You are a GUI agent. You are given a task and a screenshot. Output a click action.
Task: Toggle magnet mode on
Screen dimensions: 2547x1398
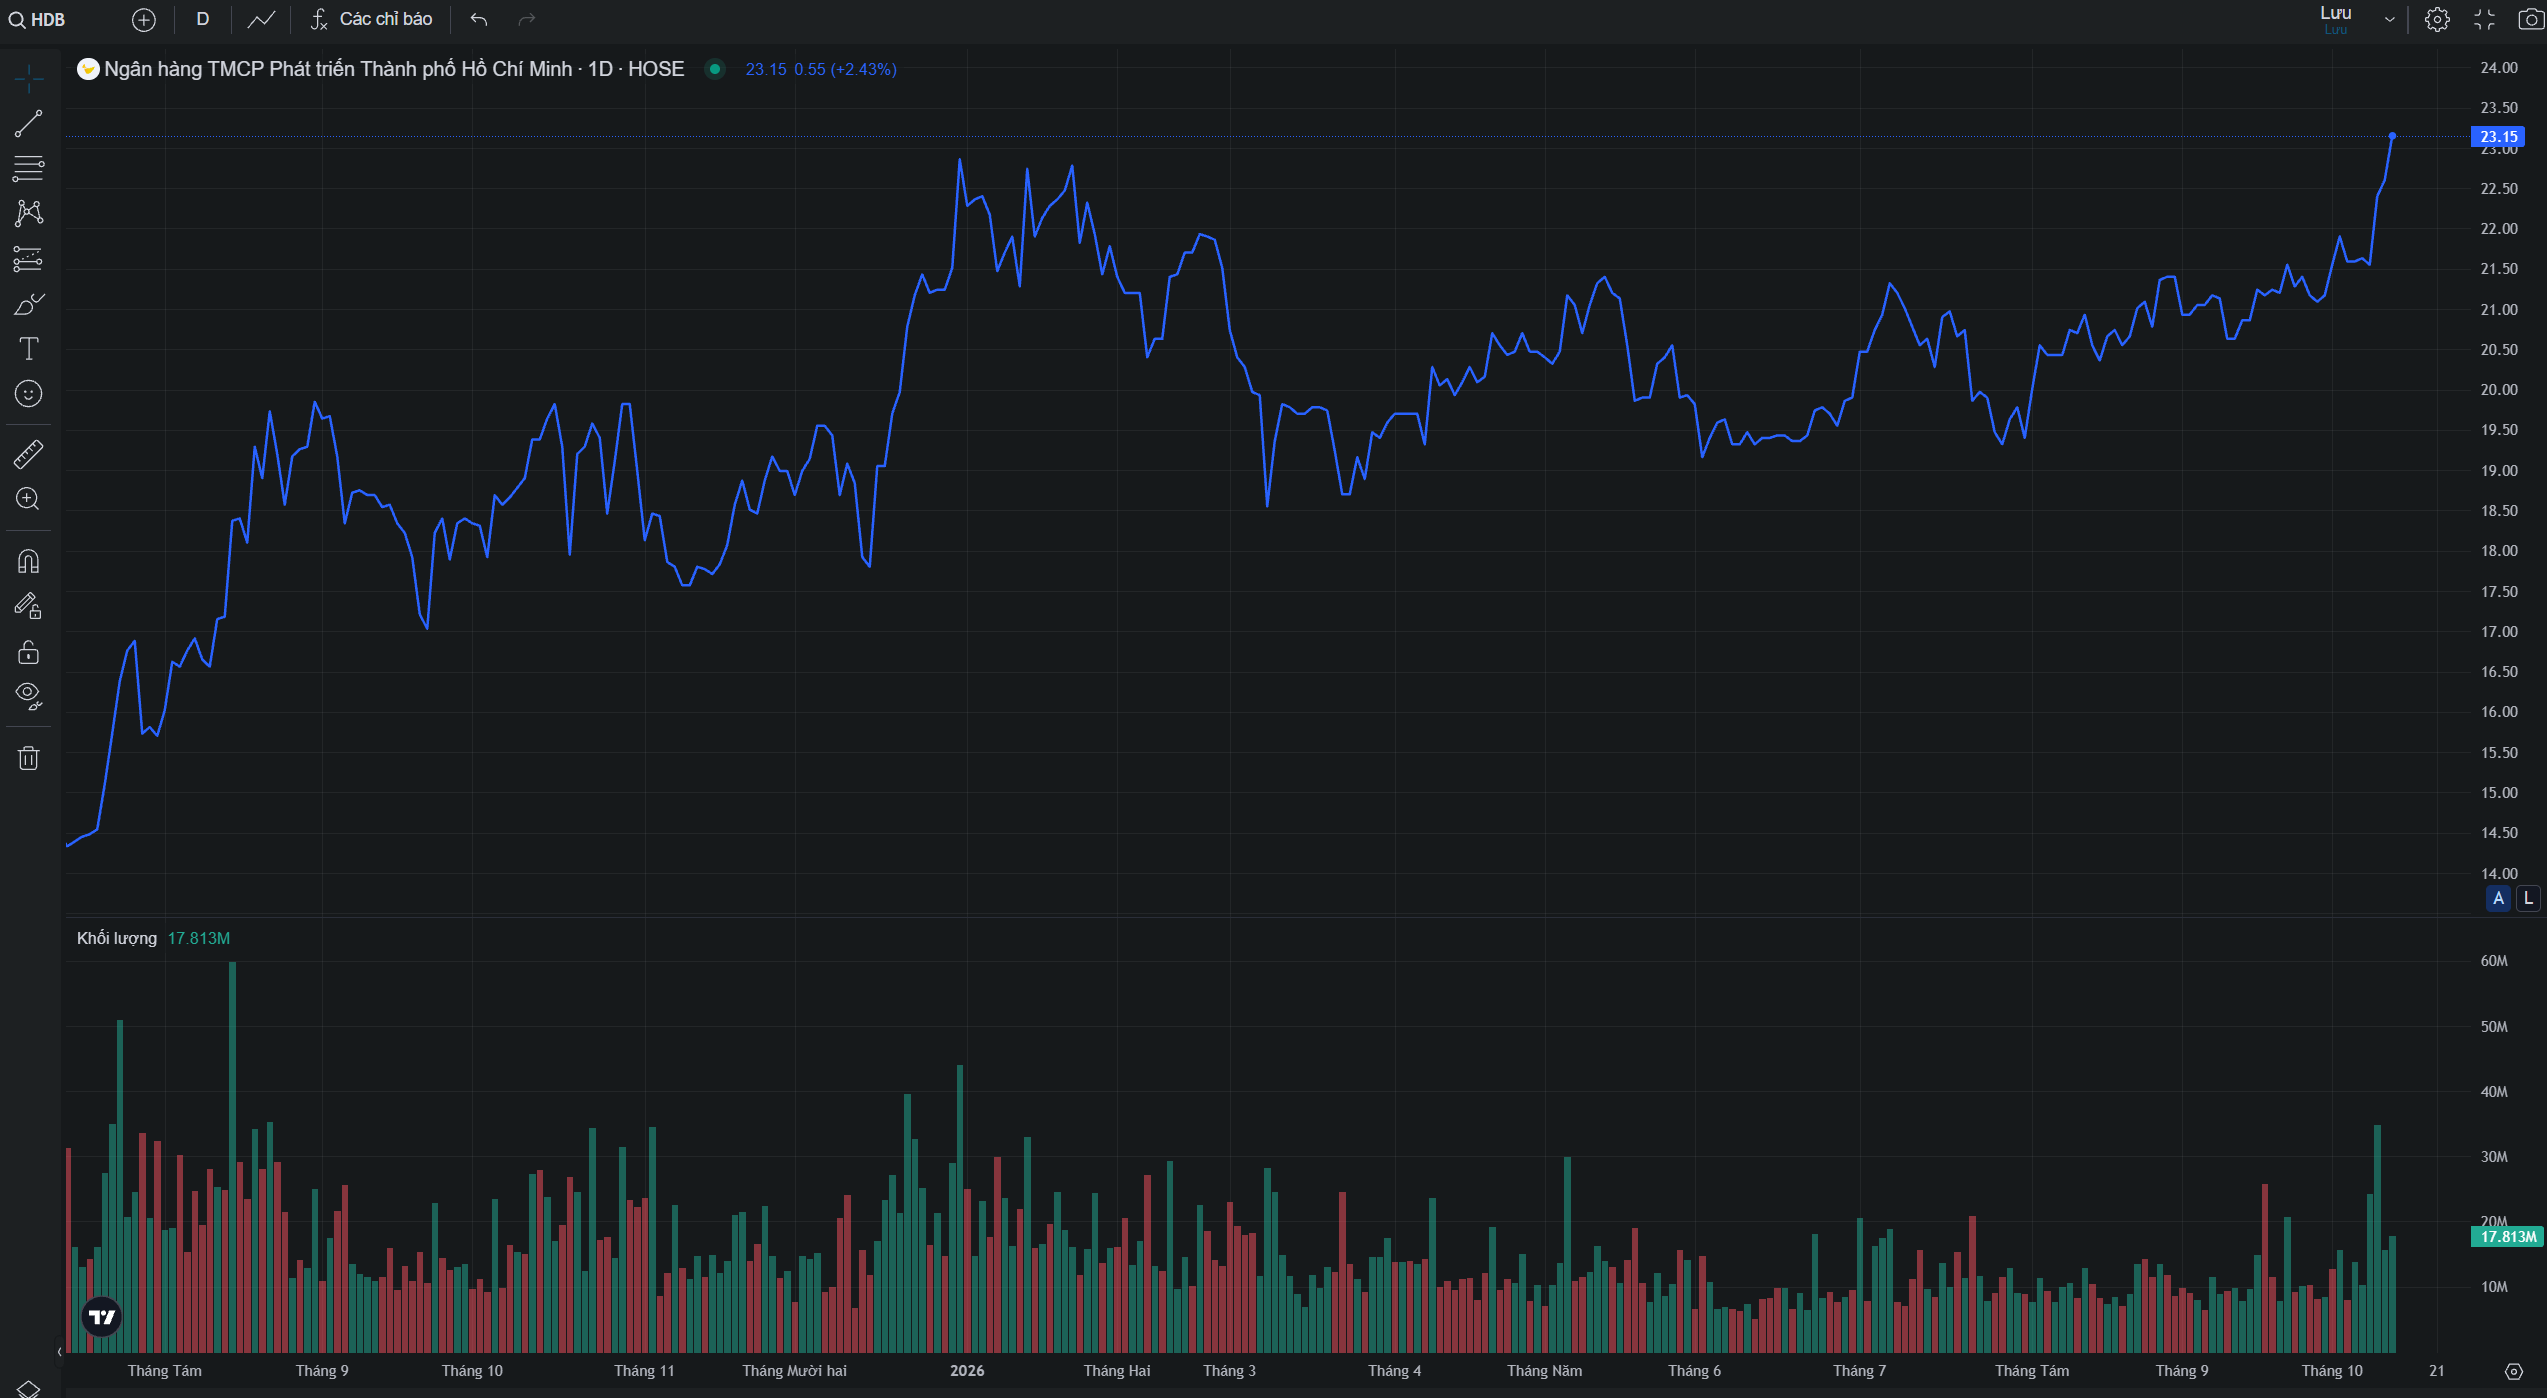(x=28, y=561)
